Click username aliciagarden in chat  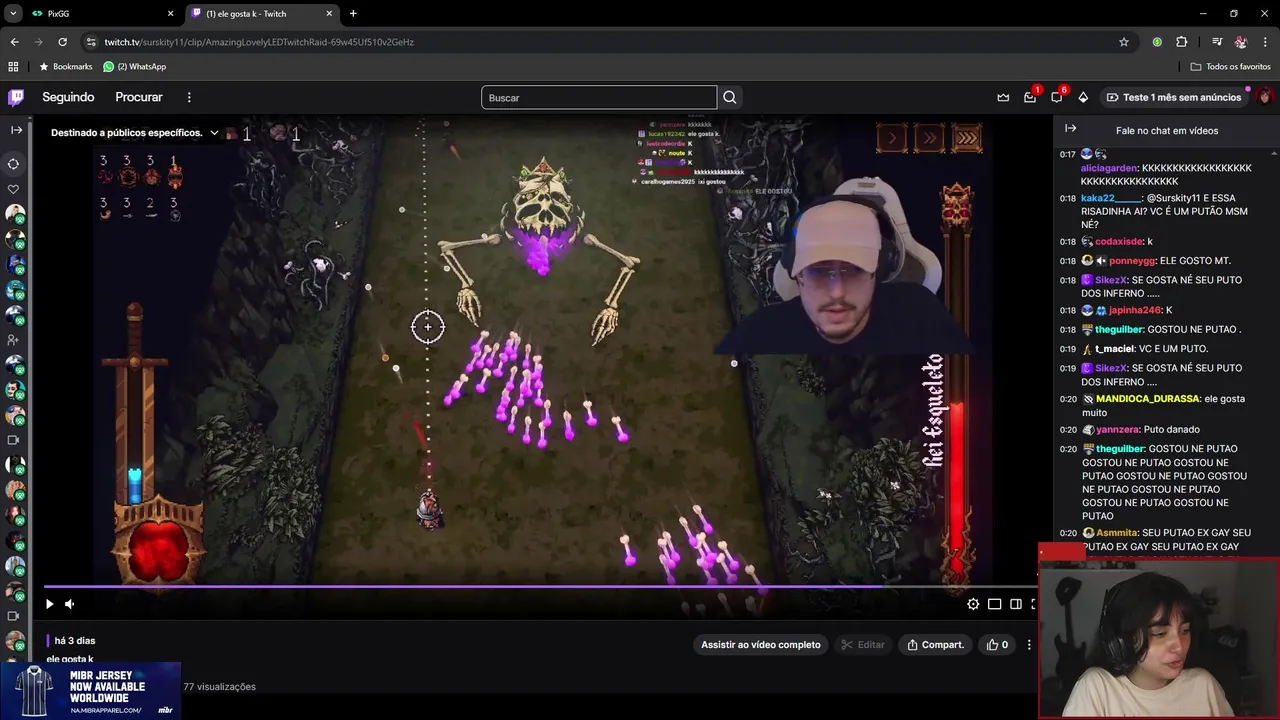click(1109, 168)
